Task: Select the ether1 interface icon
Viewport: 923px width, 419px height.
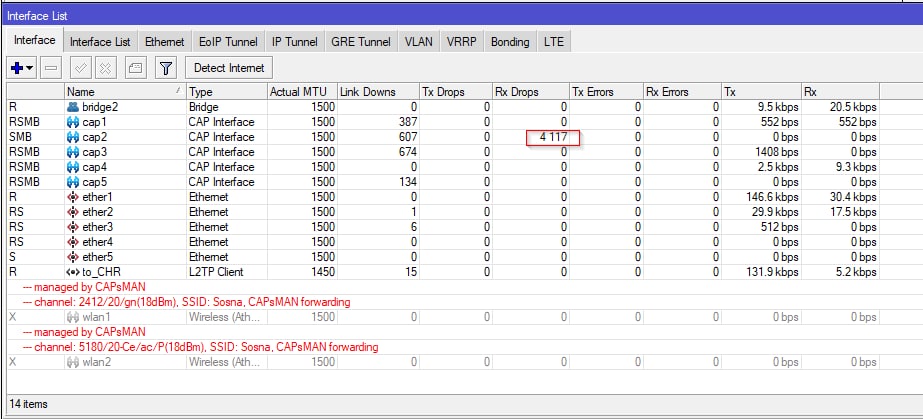Action: [73, 197]
